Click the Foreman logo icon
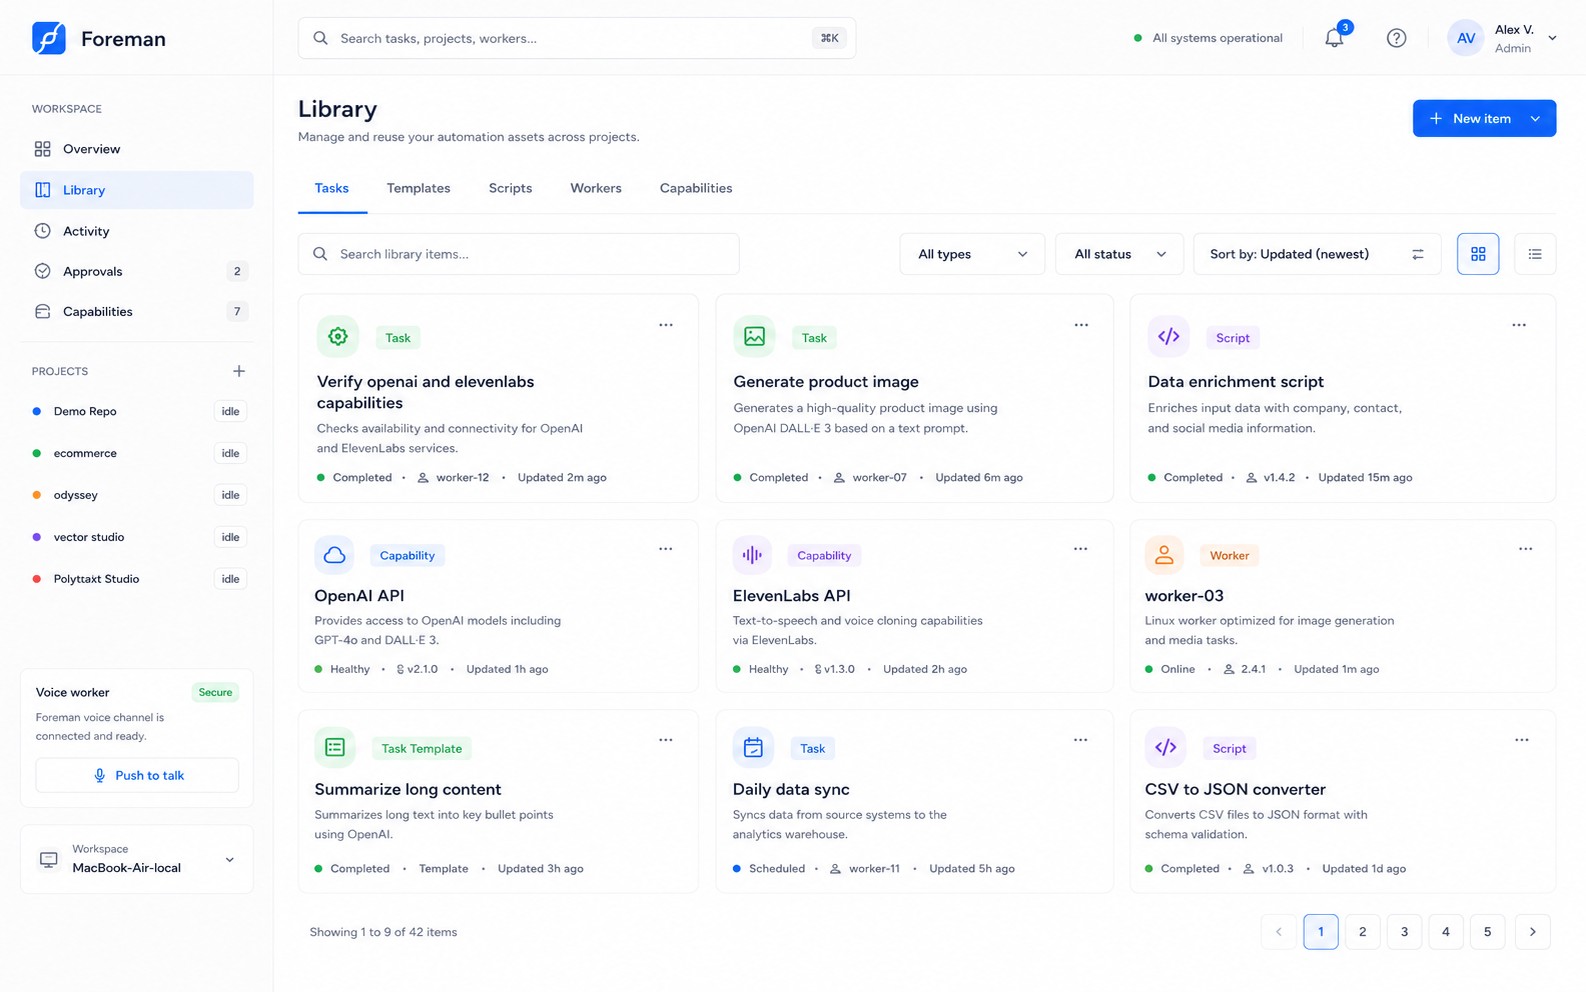The width and height of the screenshot is (1586, 992). (48, 38)
